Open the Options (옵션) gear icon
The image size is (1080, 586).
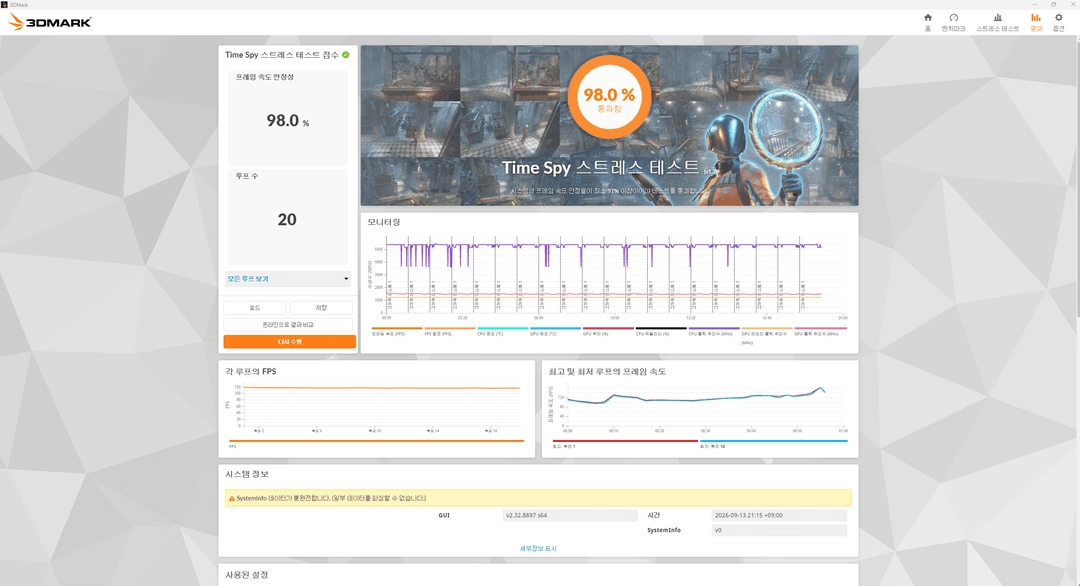(x=1059, y=22)
